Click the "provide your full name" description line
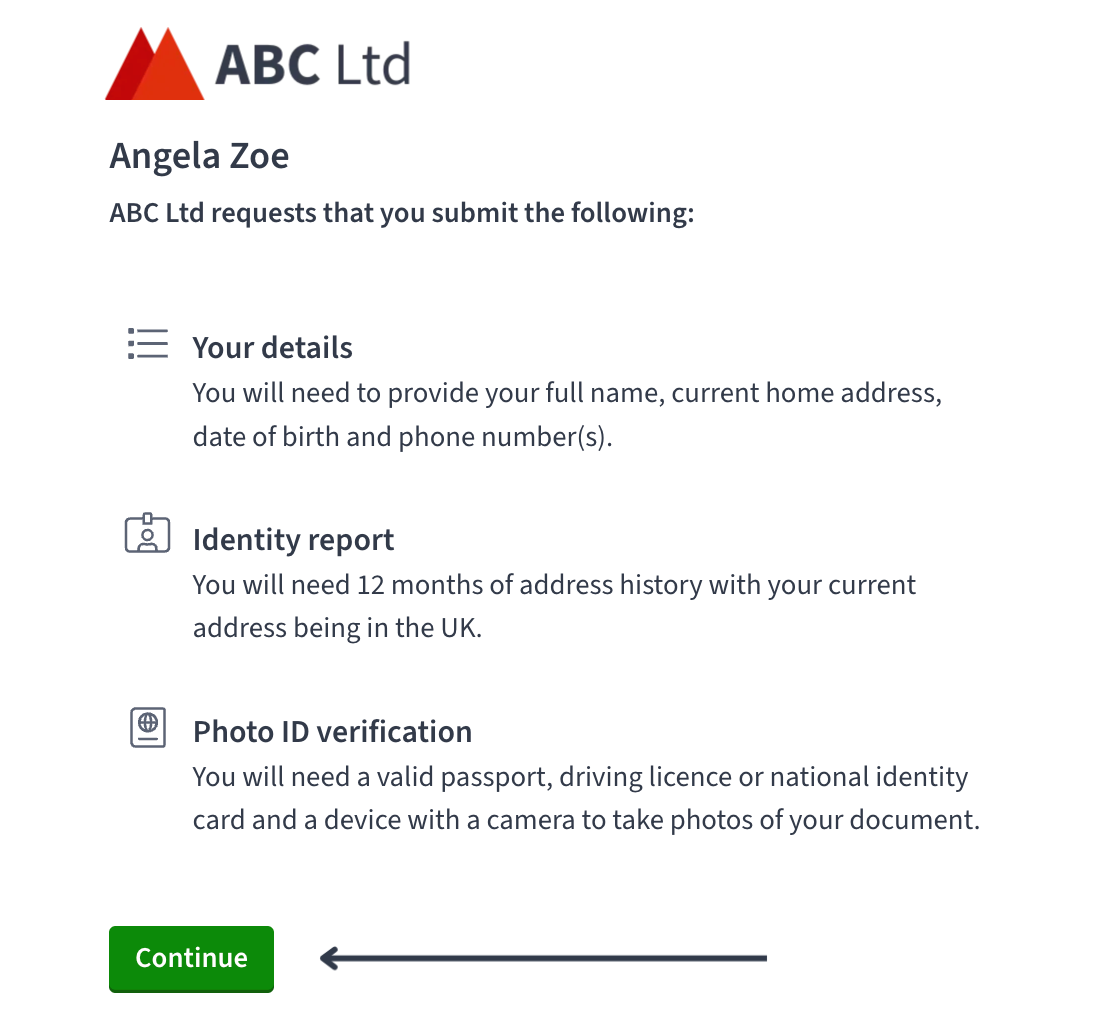Image resolution: width=1110 pixels, height=1024 pixels. pos(567,393)
